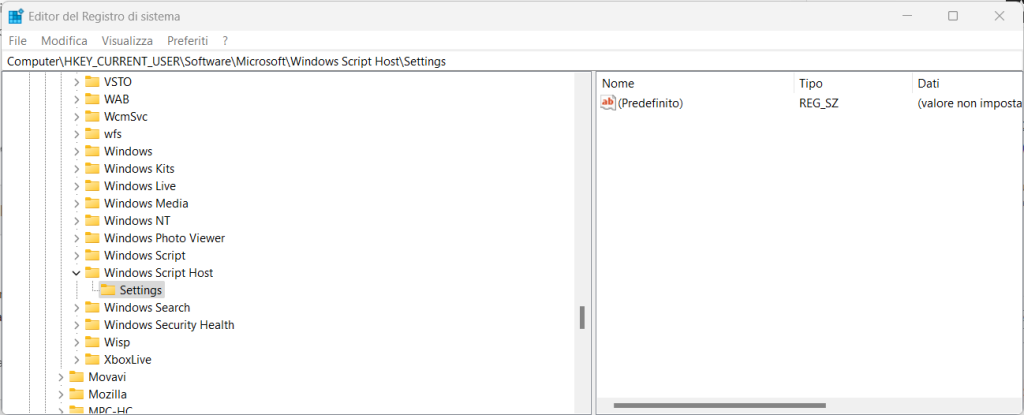This screenshot has height=415, width=1024.
Task: Click the XboxLive folder icon
Action: [92, 359]
